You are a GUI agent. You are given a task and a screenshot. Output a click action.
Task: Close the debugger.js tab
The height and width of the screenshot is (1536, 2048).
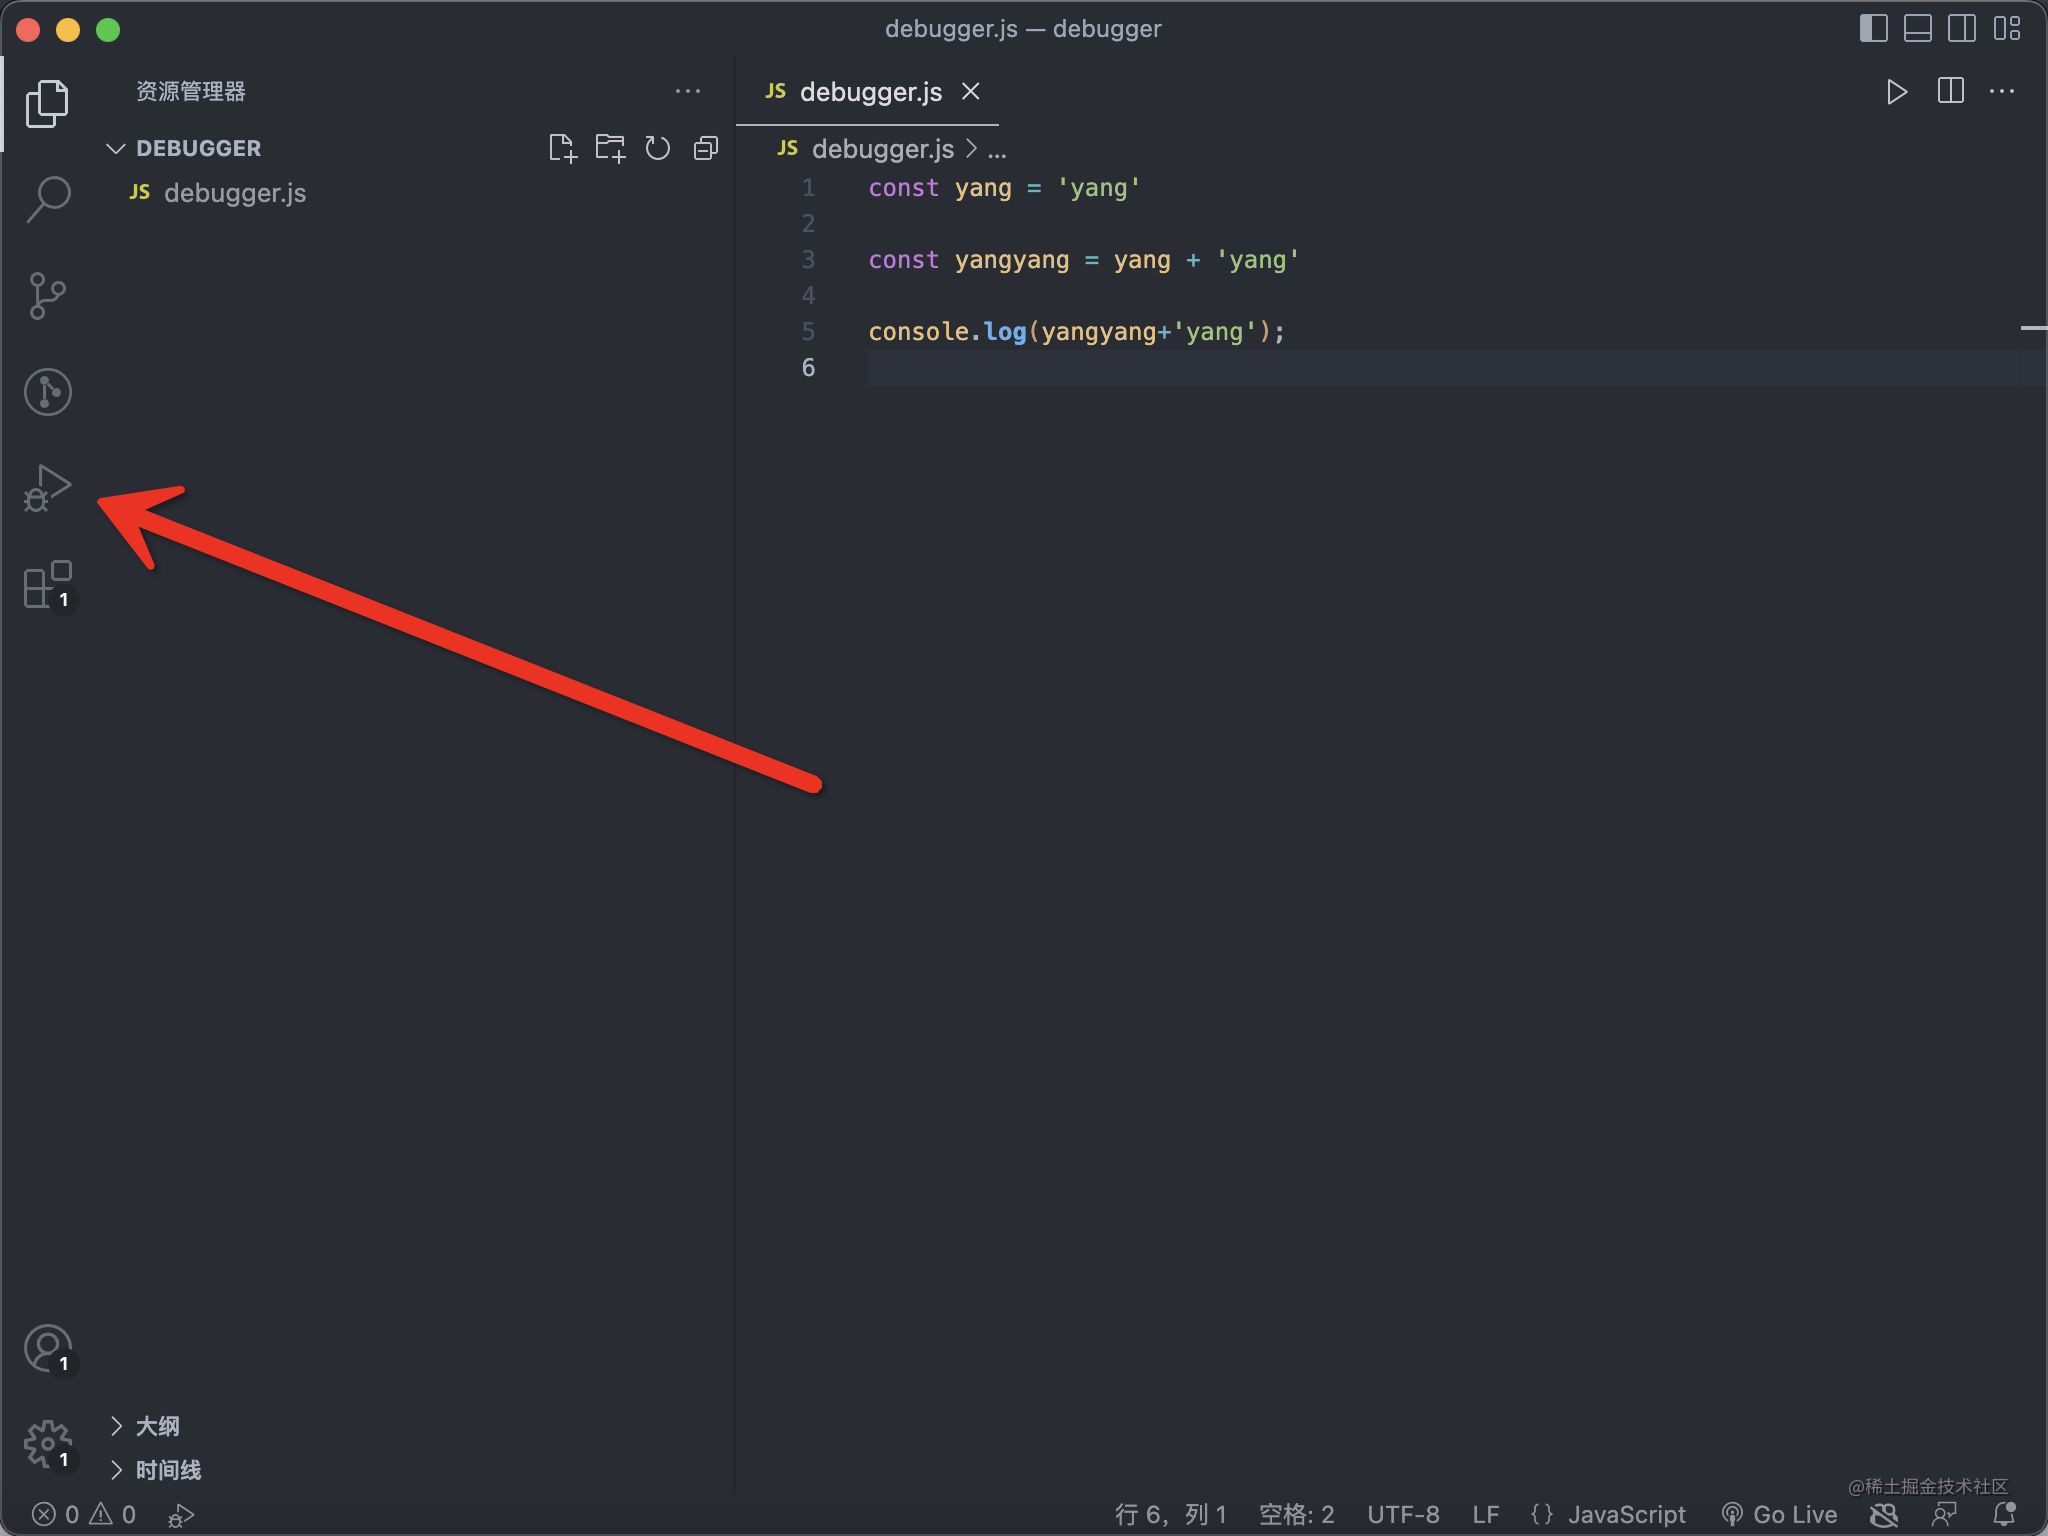click(x=970, y=92)
